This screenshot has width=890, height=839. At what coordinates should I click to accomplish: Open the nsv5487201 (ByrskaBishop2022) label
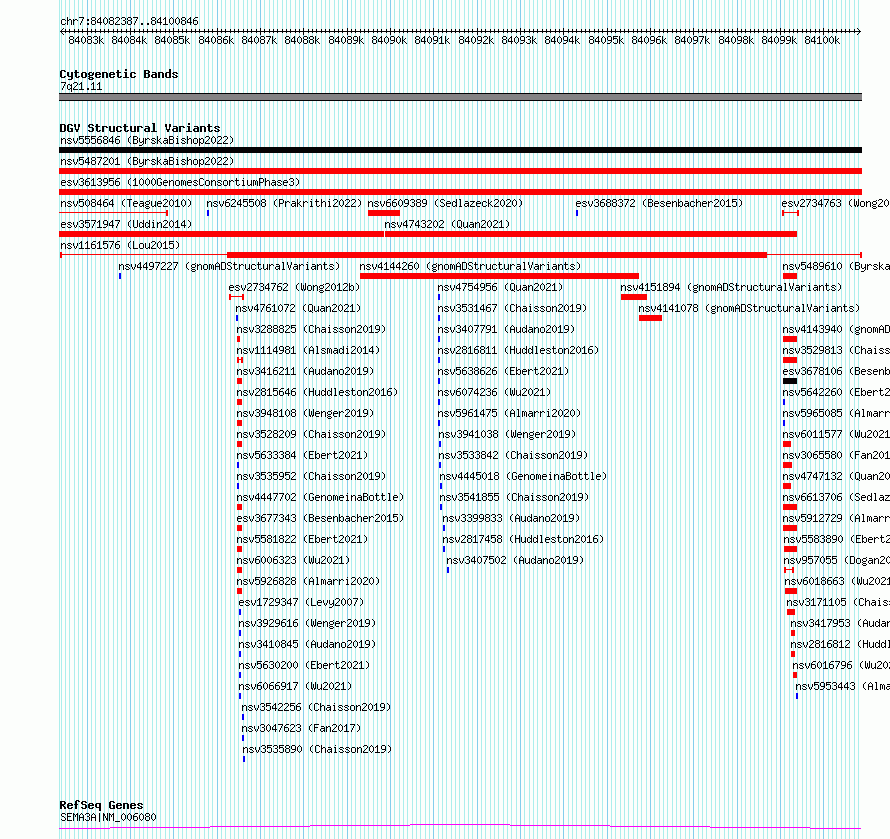coord(147,161)
